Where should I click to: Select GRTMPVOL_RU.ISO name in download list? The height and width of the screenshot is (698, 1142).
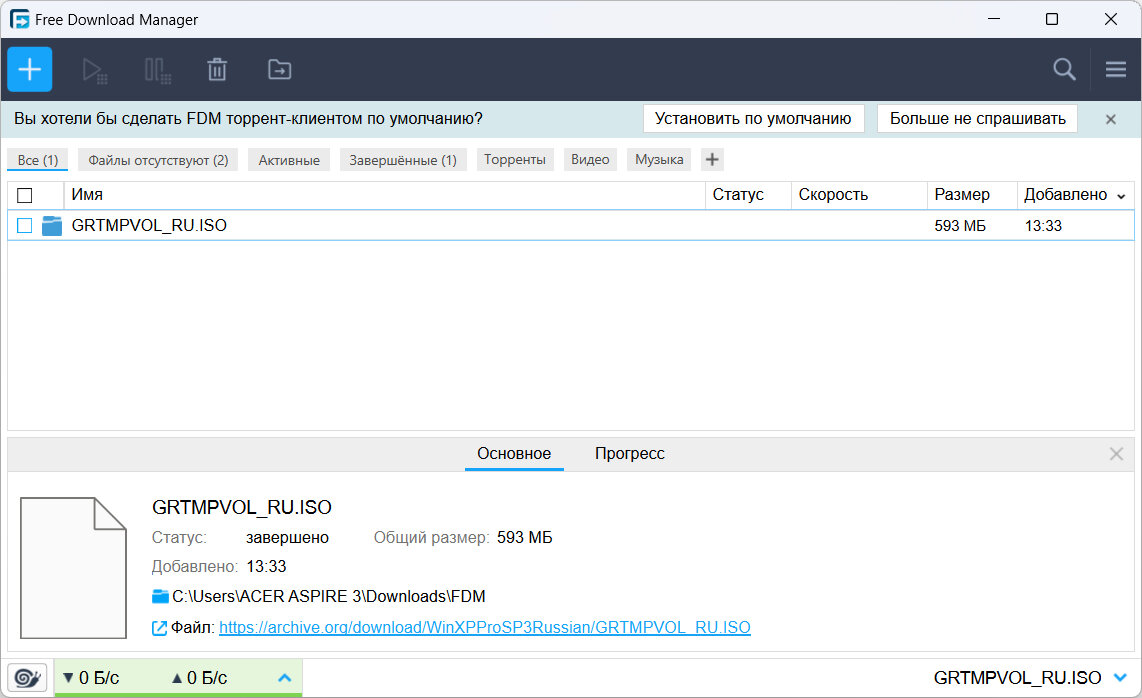click(x=149, y=226)
